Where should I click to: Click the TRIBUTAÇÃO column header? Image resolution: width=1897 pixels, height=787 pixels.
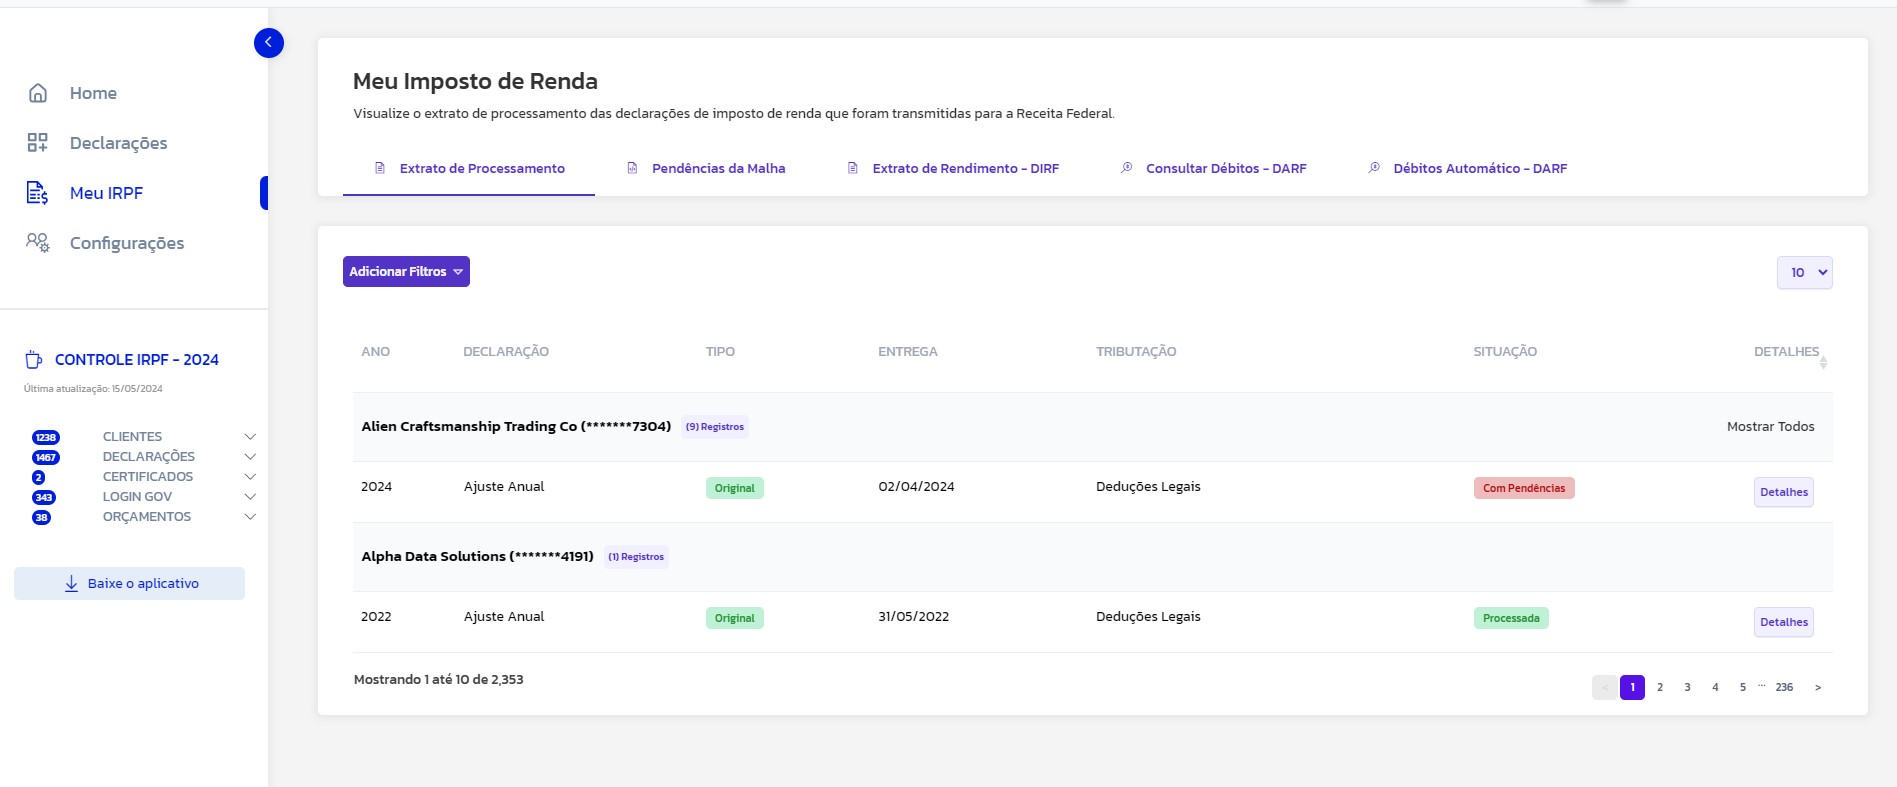(x=1136, y=352)
